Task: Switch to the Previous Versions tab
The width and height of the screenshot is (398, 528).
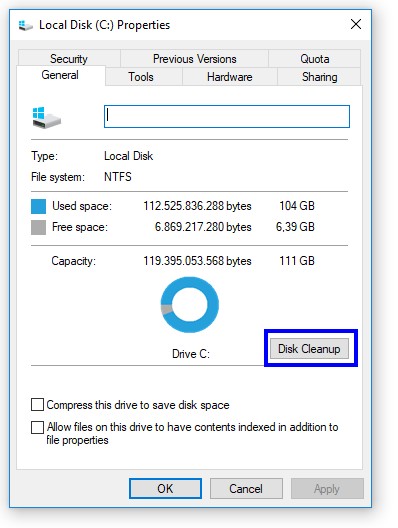Action: (x=194, y=59)
